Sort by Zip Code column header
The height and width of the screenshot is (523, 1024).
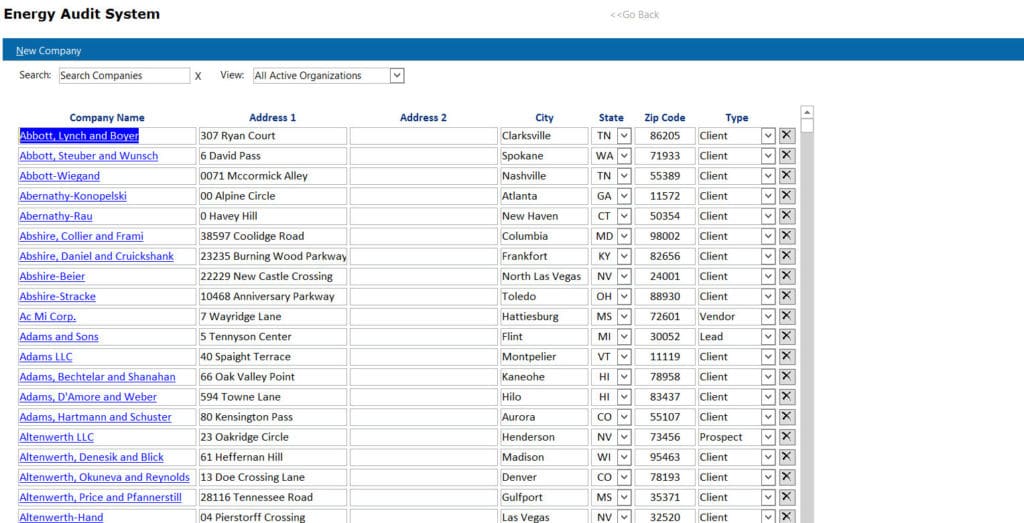pos(664,118)
